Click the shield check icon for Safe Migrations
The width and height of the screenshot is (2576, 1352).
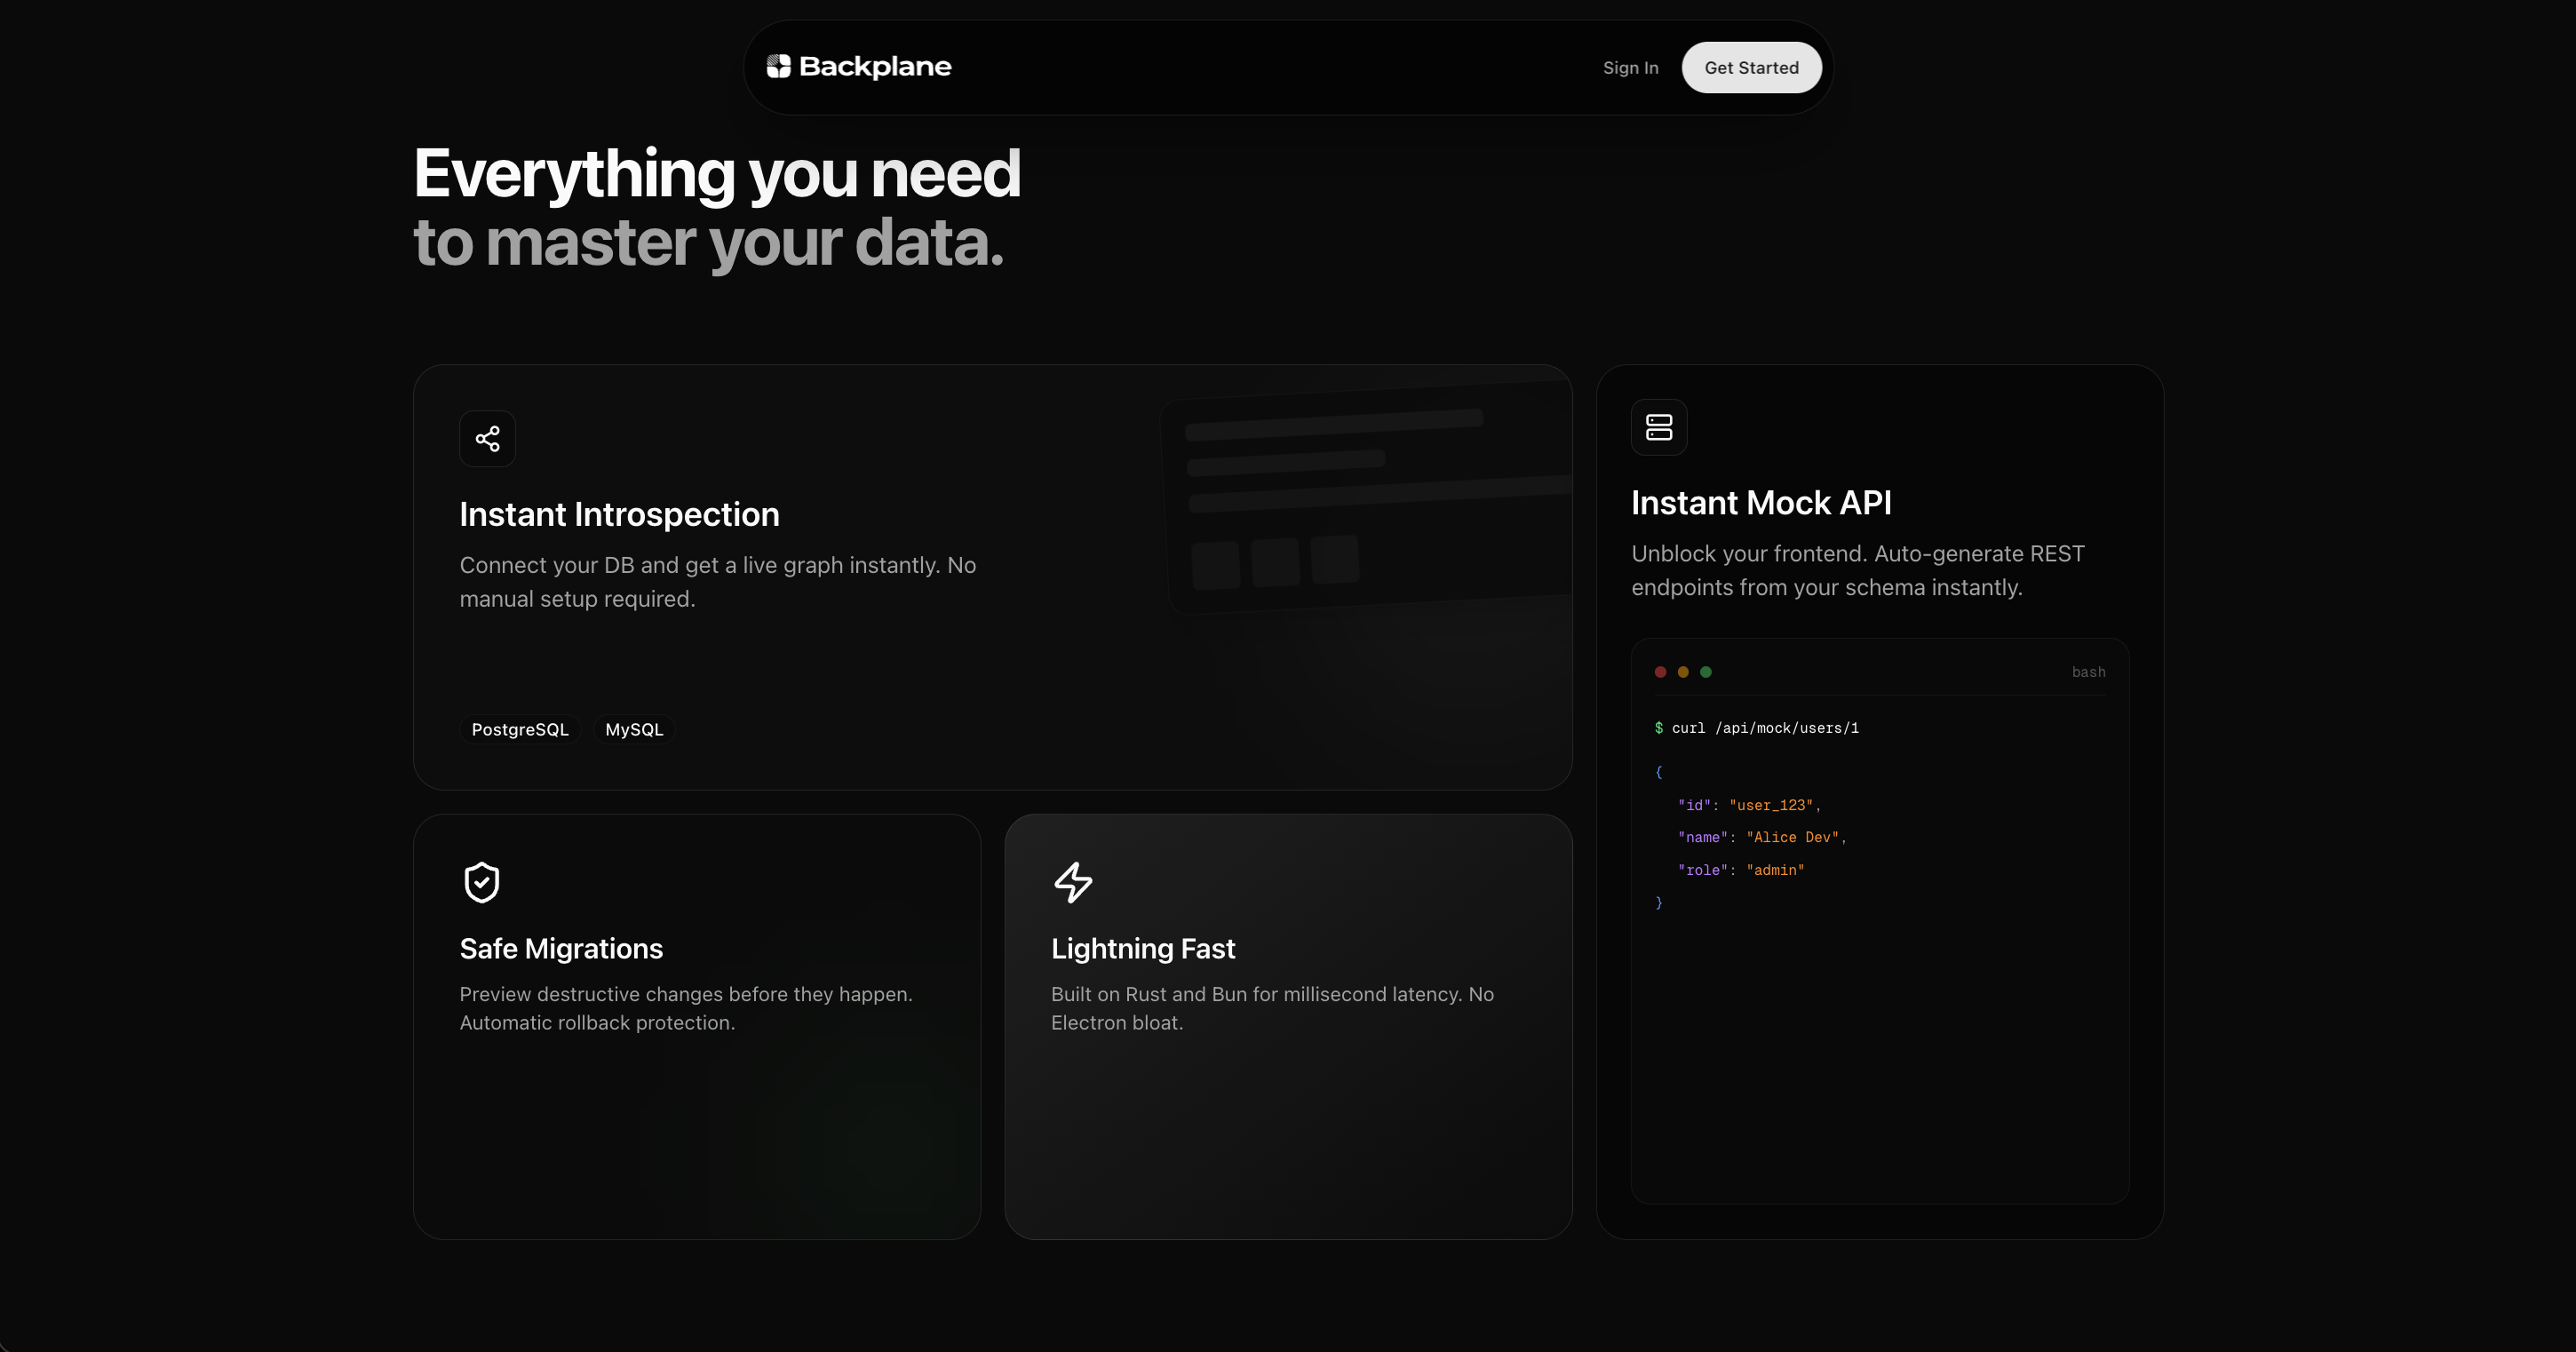click(x=482, y=882)
